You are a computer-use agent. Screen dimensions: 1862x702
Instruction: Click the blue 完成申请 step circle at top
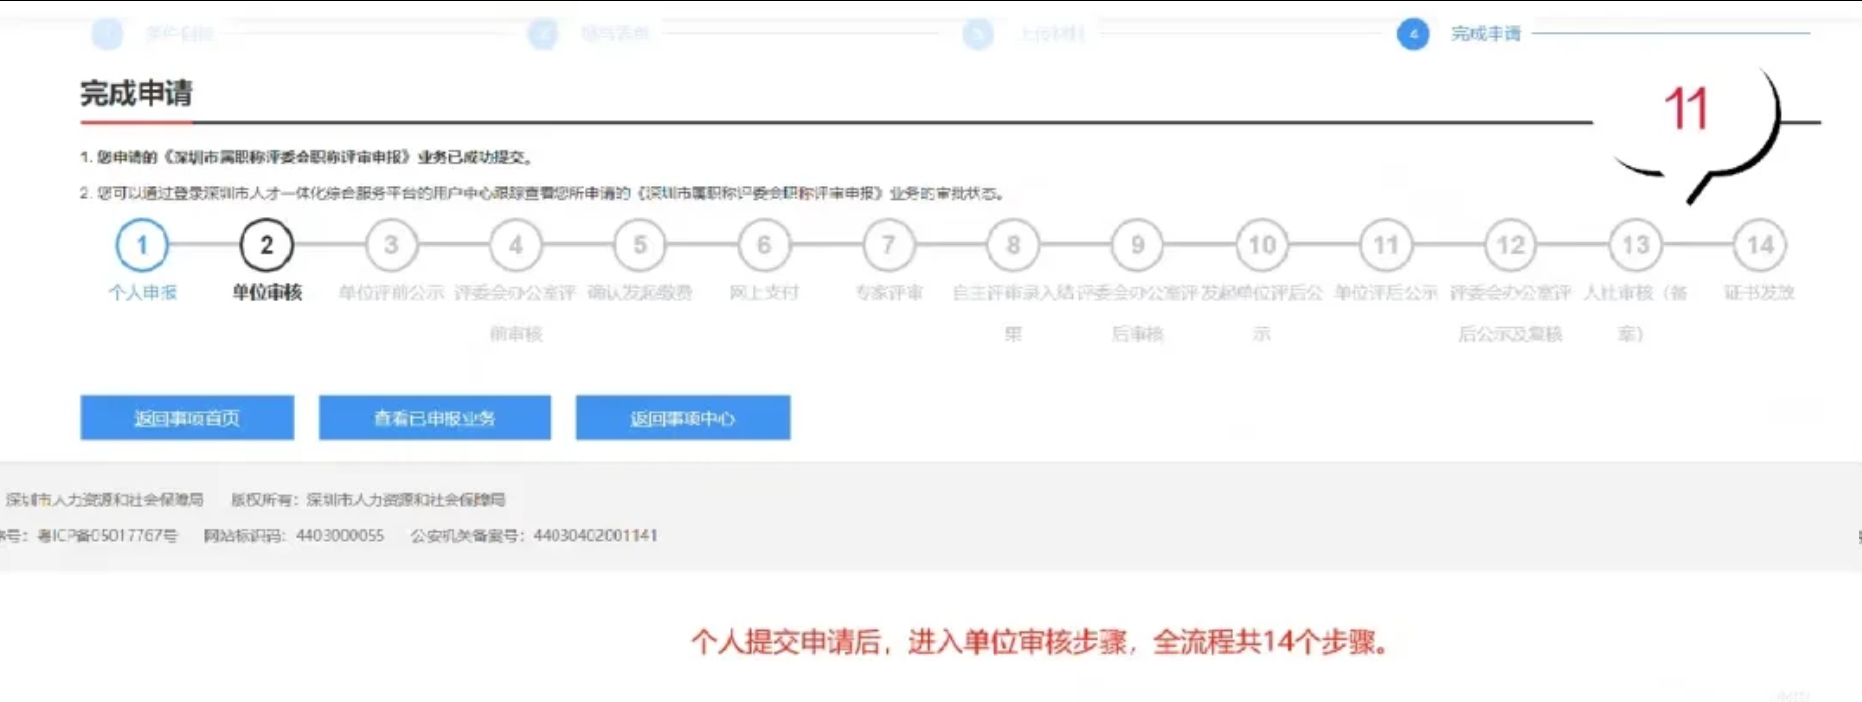pos(1413,34)
